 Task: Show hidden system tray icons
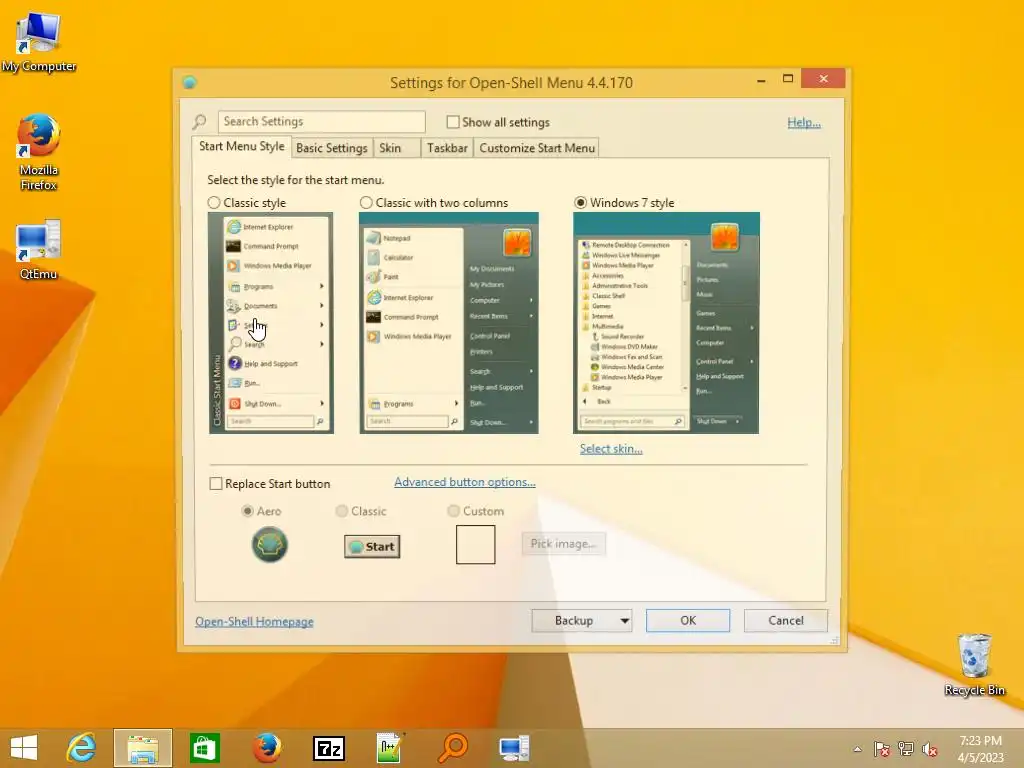coord(857,749)
